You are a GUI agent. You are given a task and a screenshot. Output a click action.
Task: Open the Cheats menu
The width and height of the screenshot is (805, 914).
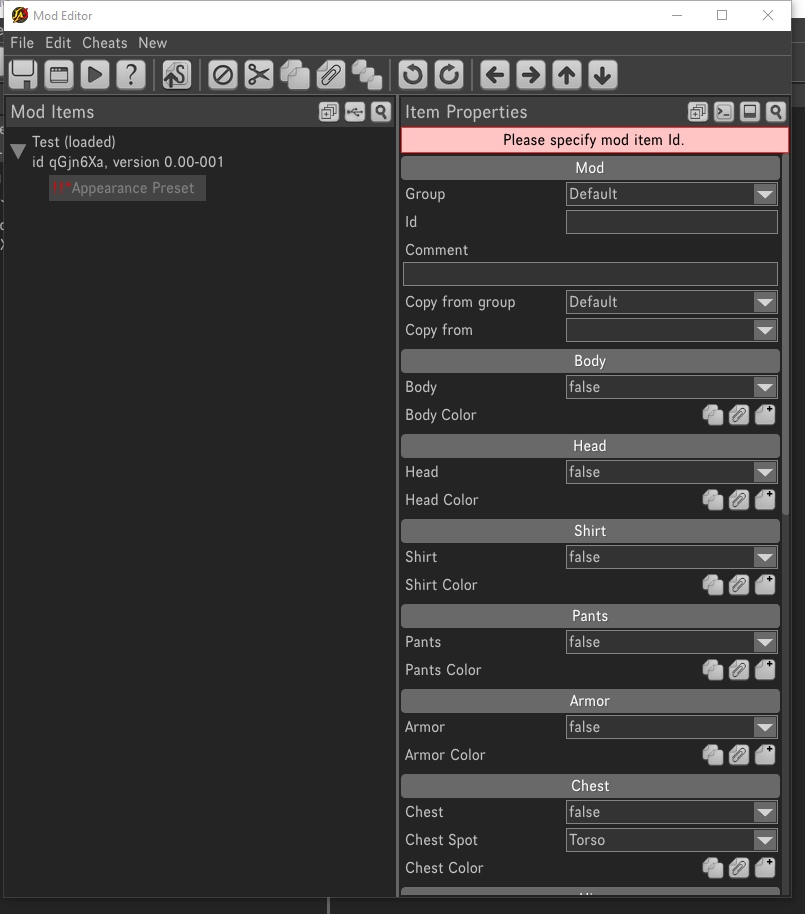(x=104, y=43)
